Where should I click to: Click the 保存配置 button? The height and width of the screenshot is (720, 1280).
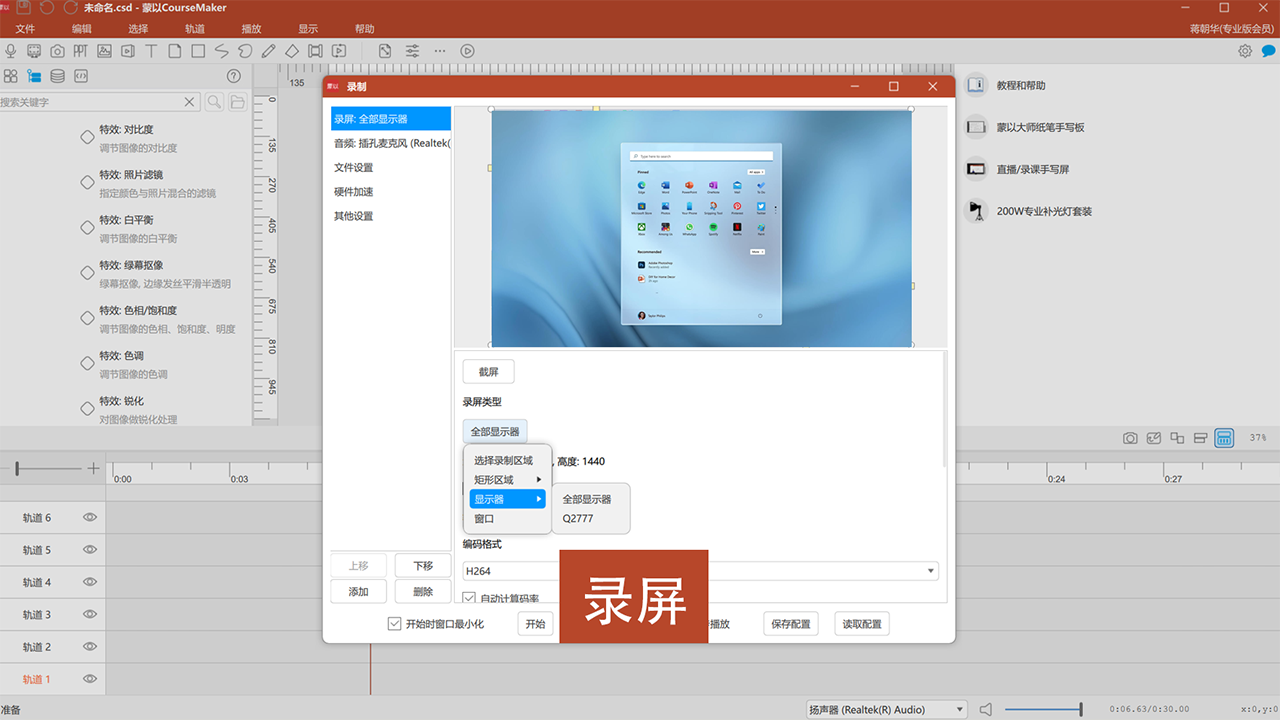pos(790,624)
